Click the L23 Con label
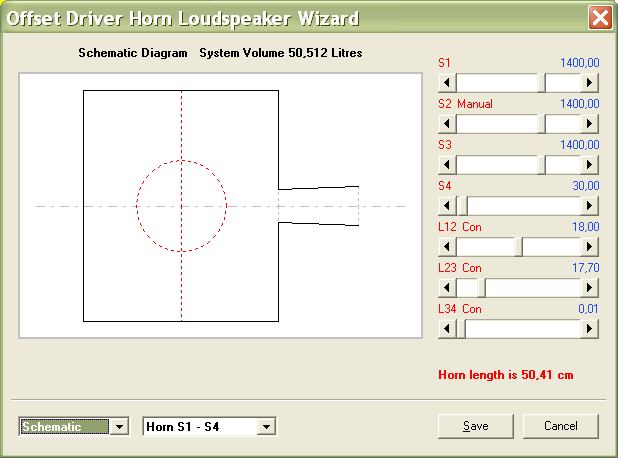The height and width of the screenshot is (458, 618). click(x=460, y=268)
